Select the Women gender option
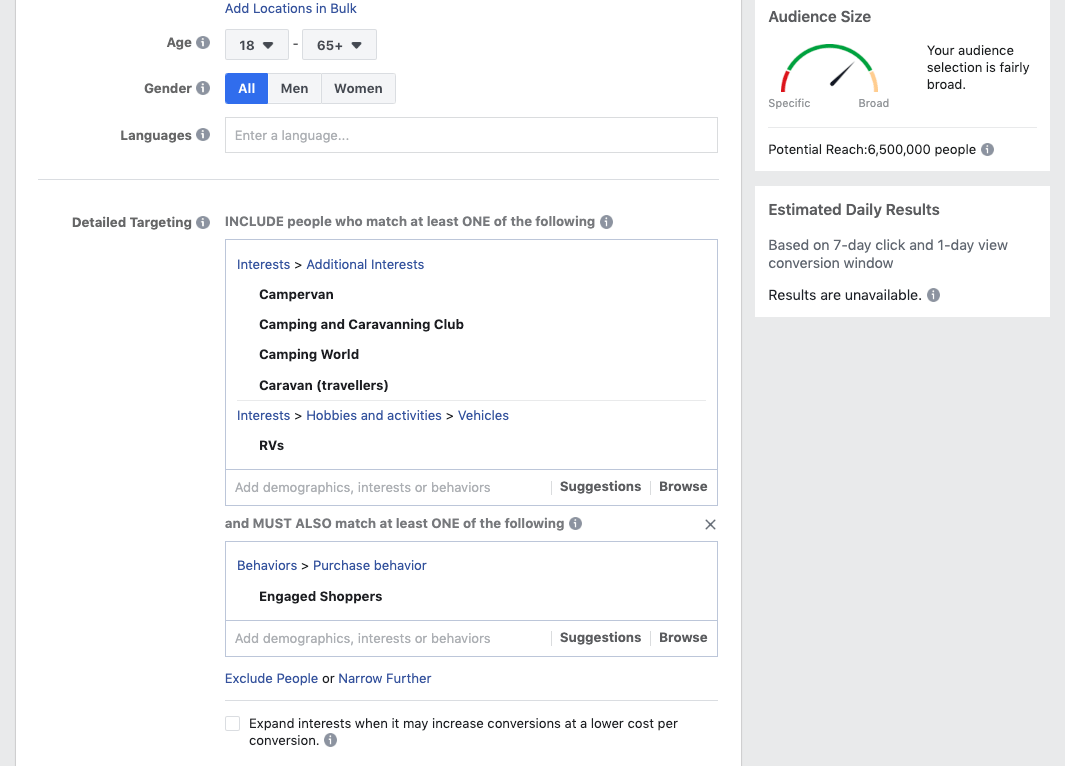 coord(358,89)
